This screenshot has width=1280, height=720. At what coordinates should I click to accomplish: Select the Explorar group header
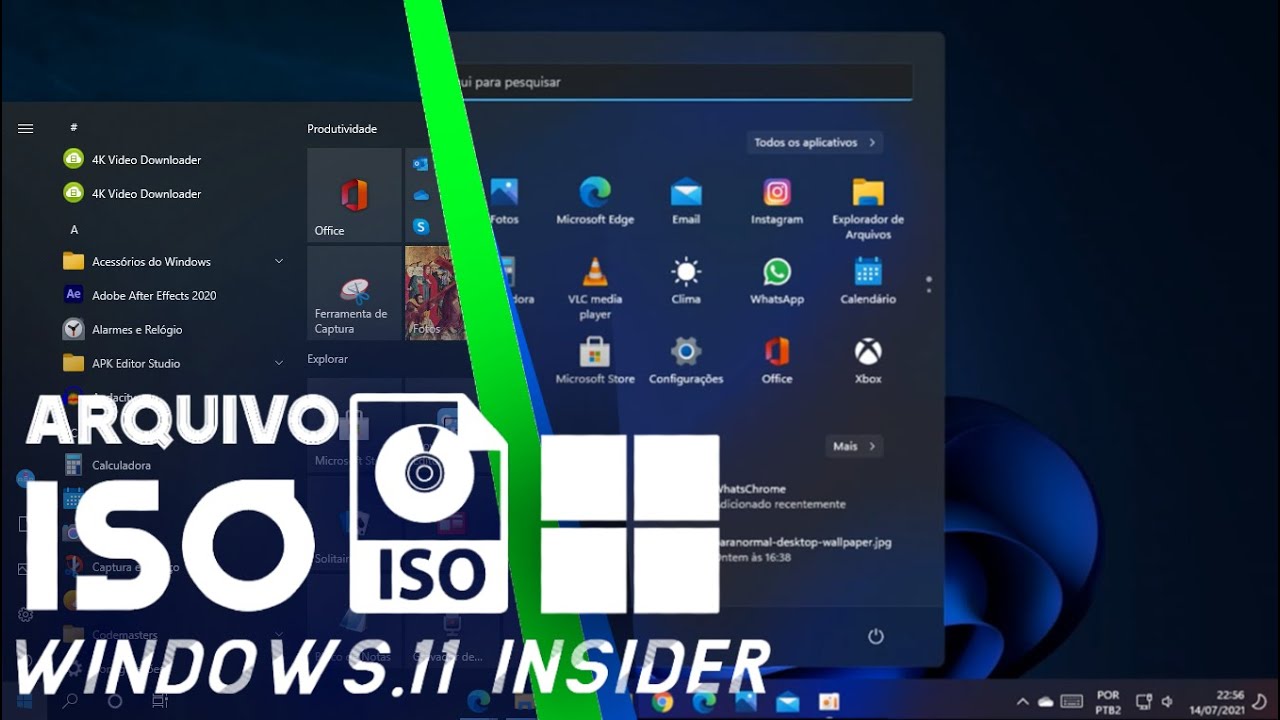coord(327,358)
